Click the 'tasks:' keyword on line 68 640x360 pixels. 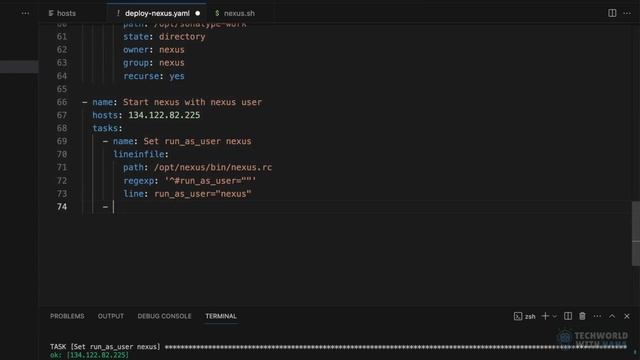pos(107,128)
